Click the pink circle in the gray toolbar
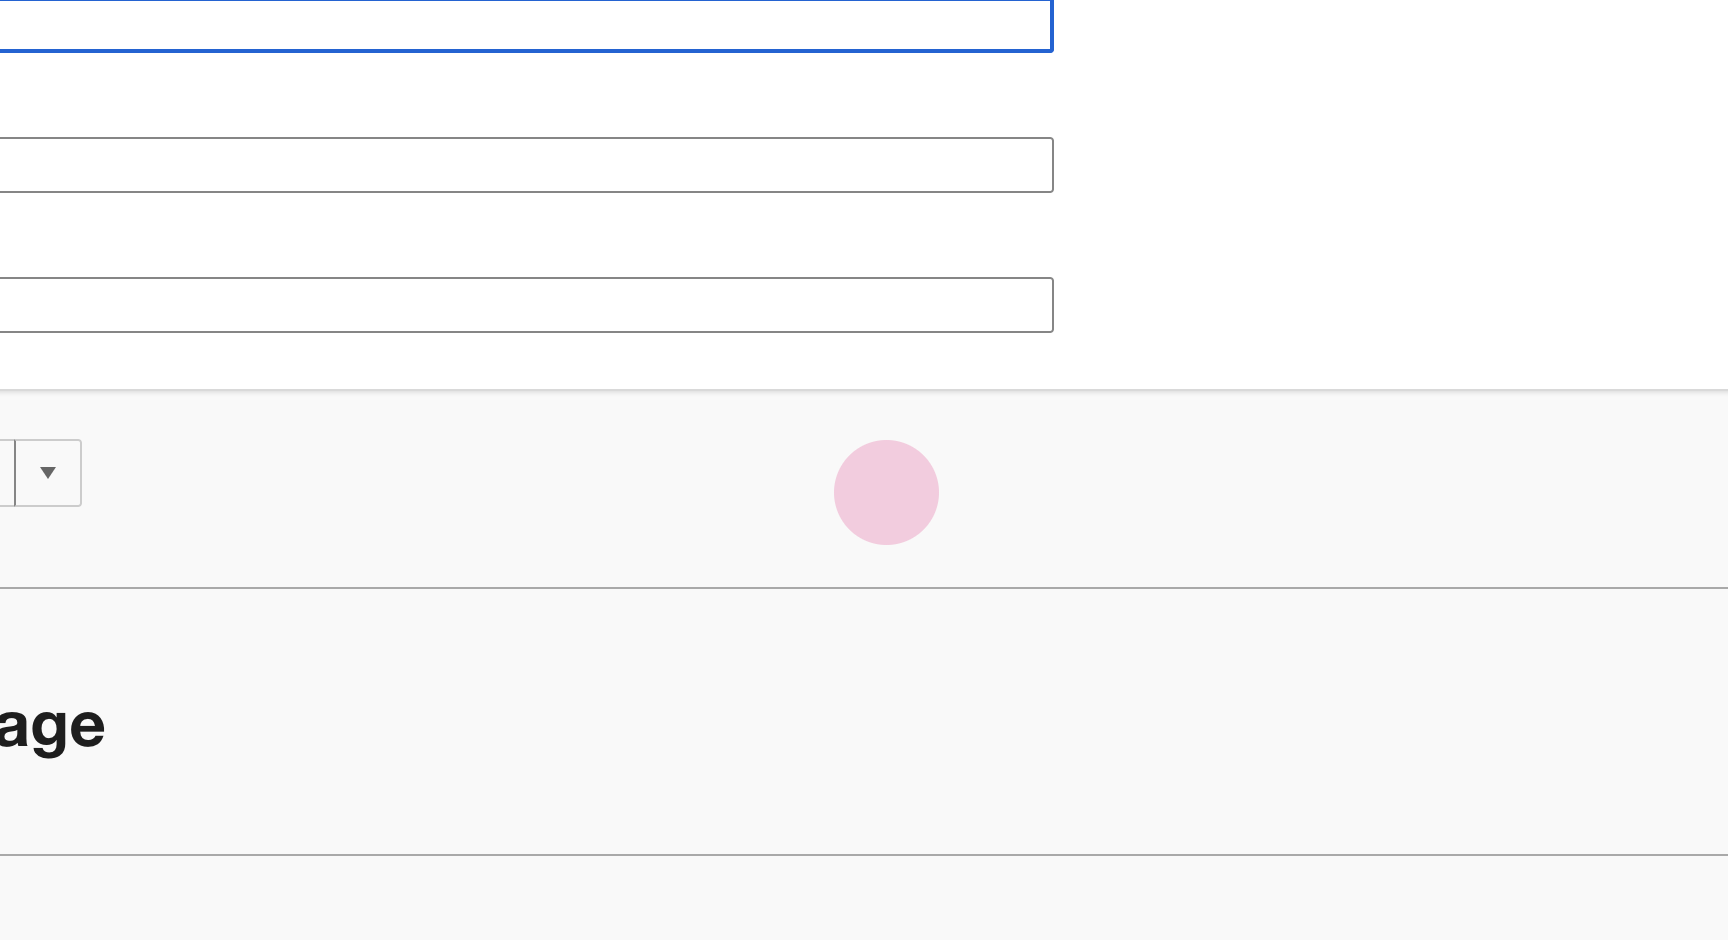The image size is (1728, 940). 886,492
